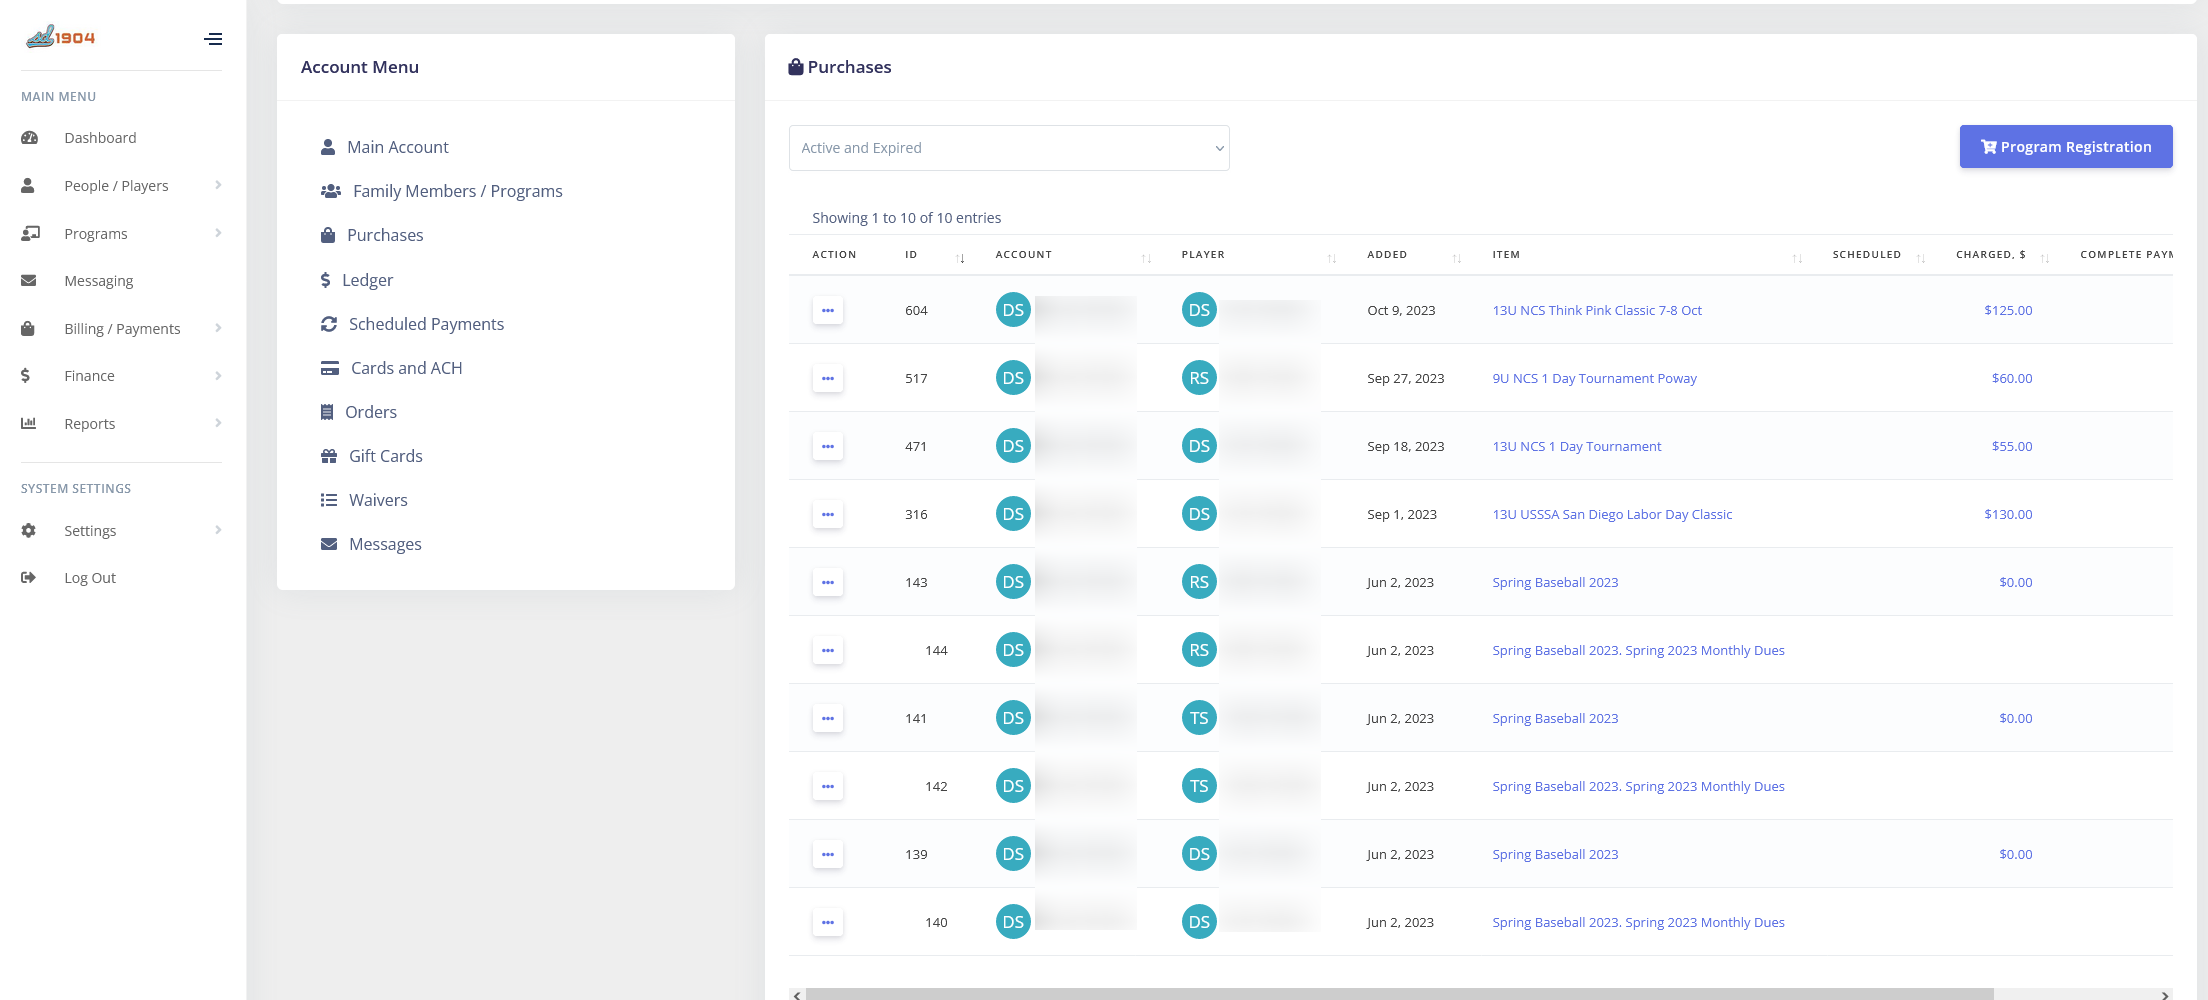This screenshot has height=1000, width=2208.
Task: Open action menu for purchase 143
Action: 828,583
